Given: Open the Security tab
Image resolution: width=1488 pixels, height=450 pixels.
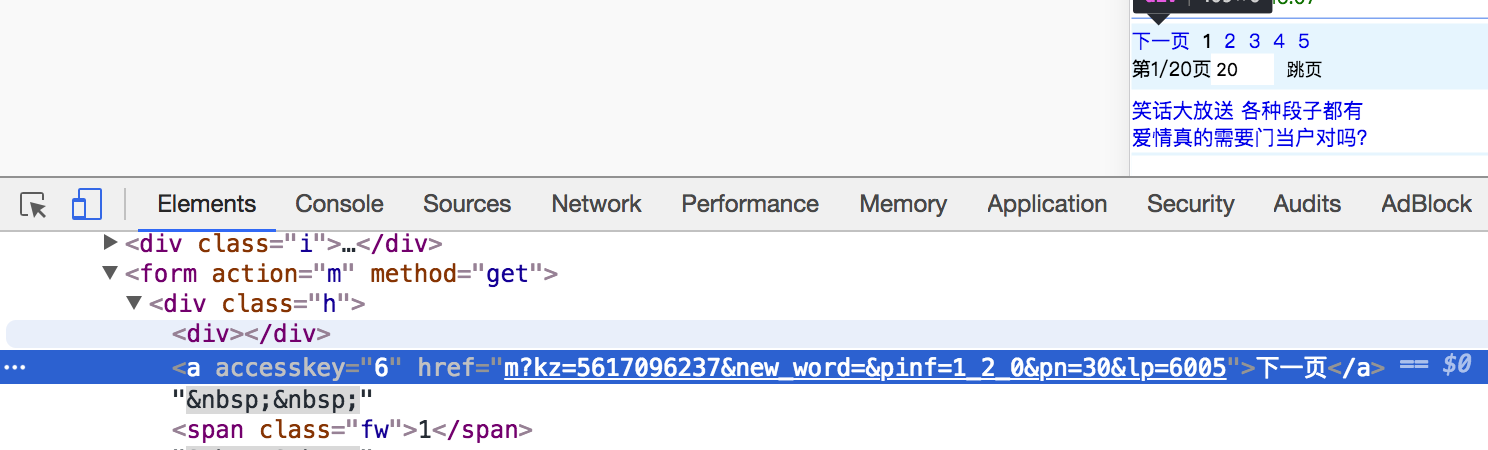Looking at the screenshot, I should pos(1190,204).
